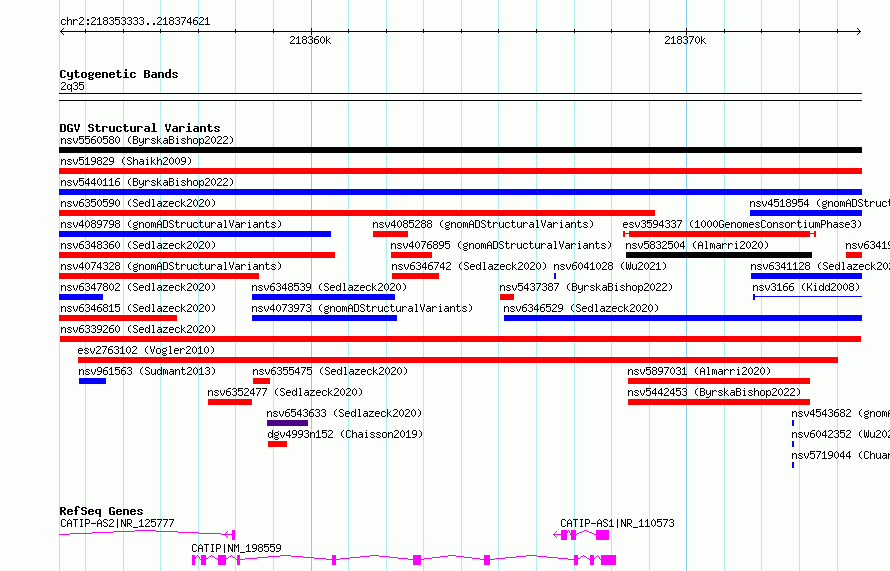The width and height of the screenshot is (890, 571).
Task: Click nsv6346529 (Sedlazeck2020) label
Action: [x=581, y=308]
